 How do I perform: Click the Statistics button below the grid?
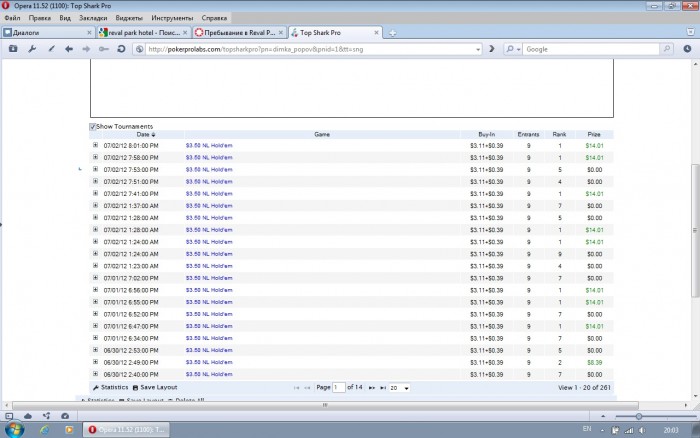point(110,388)
